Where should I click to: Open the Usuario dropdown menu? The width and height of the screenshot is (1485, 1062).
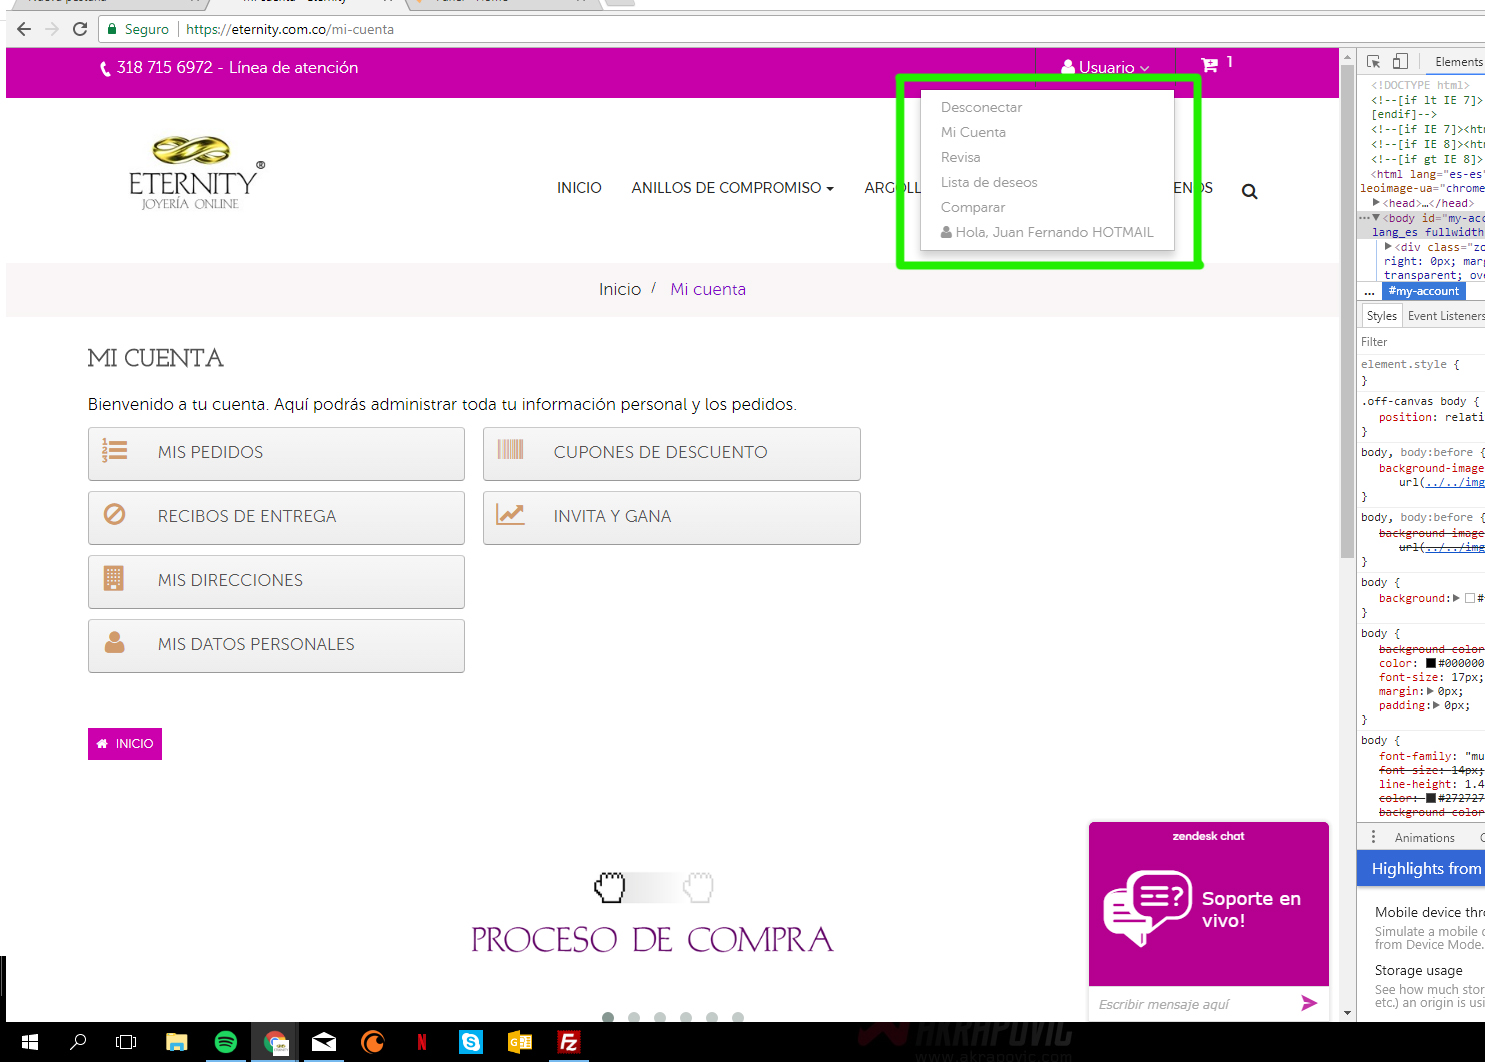tap(1106, 67)
